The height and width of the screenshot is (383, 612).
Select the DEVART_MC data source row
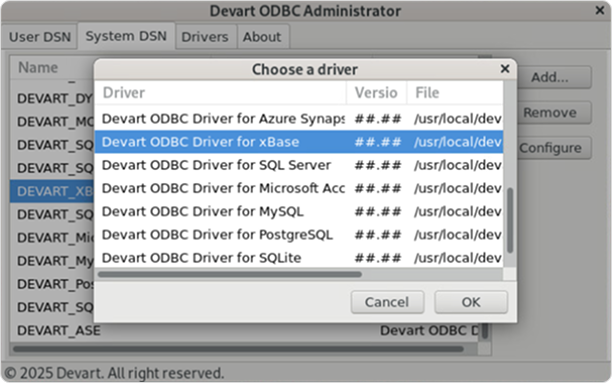[52, 122]
